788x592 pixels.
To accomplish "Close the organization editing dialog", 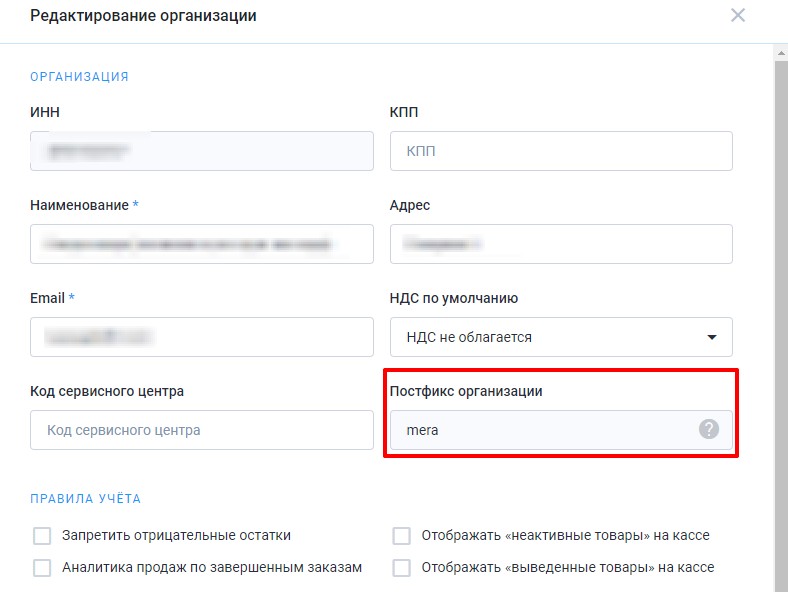I will 738,16.
